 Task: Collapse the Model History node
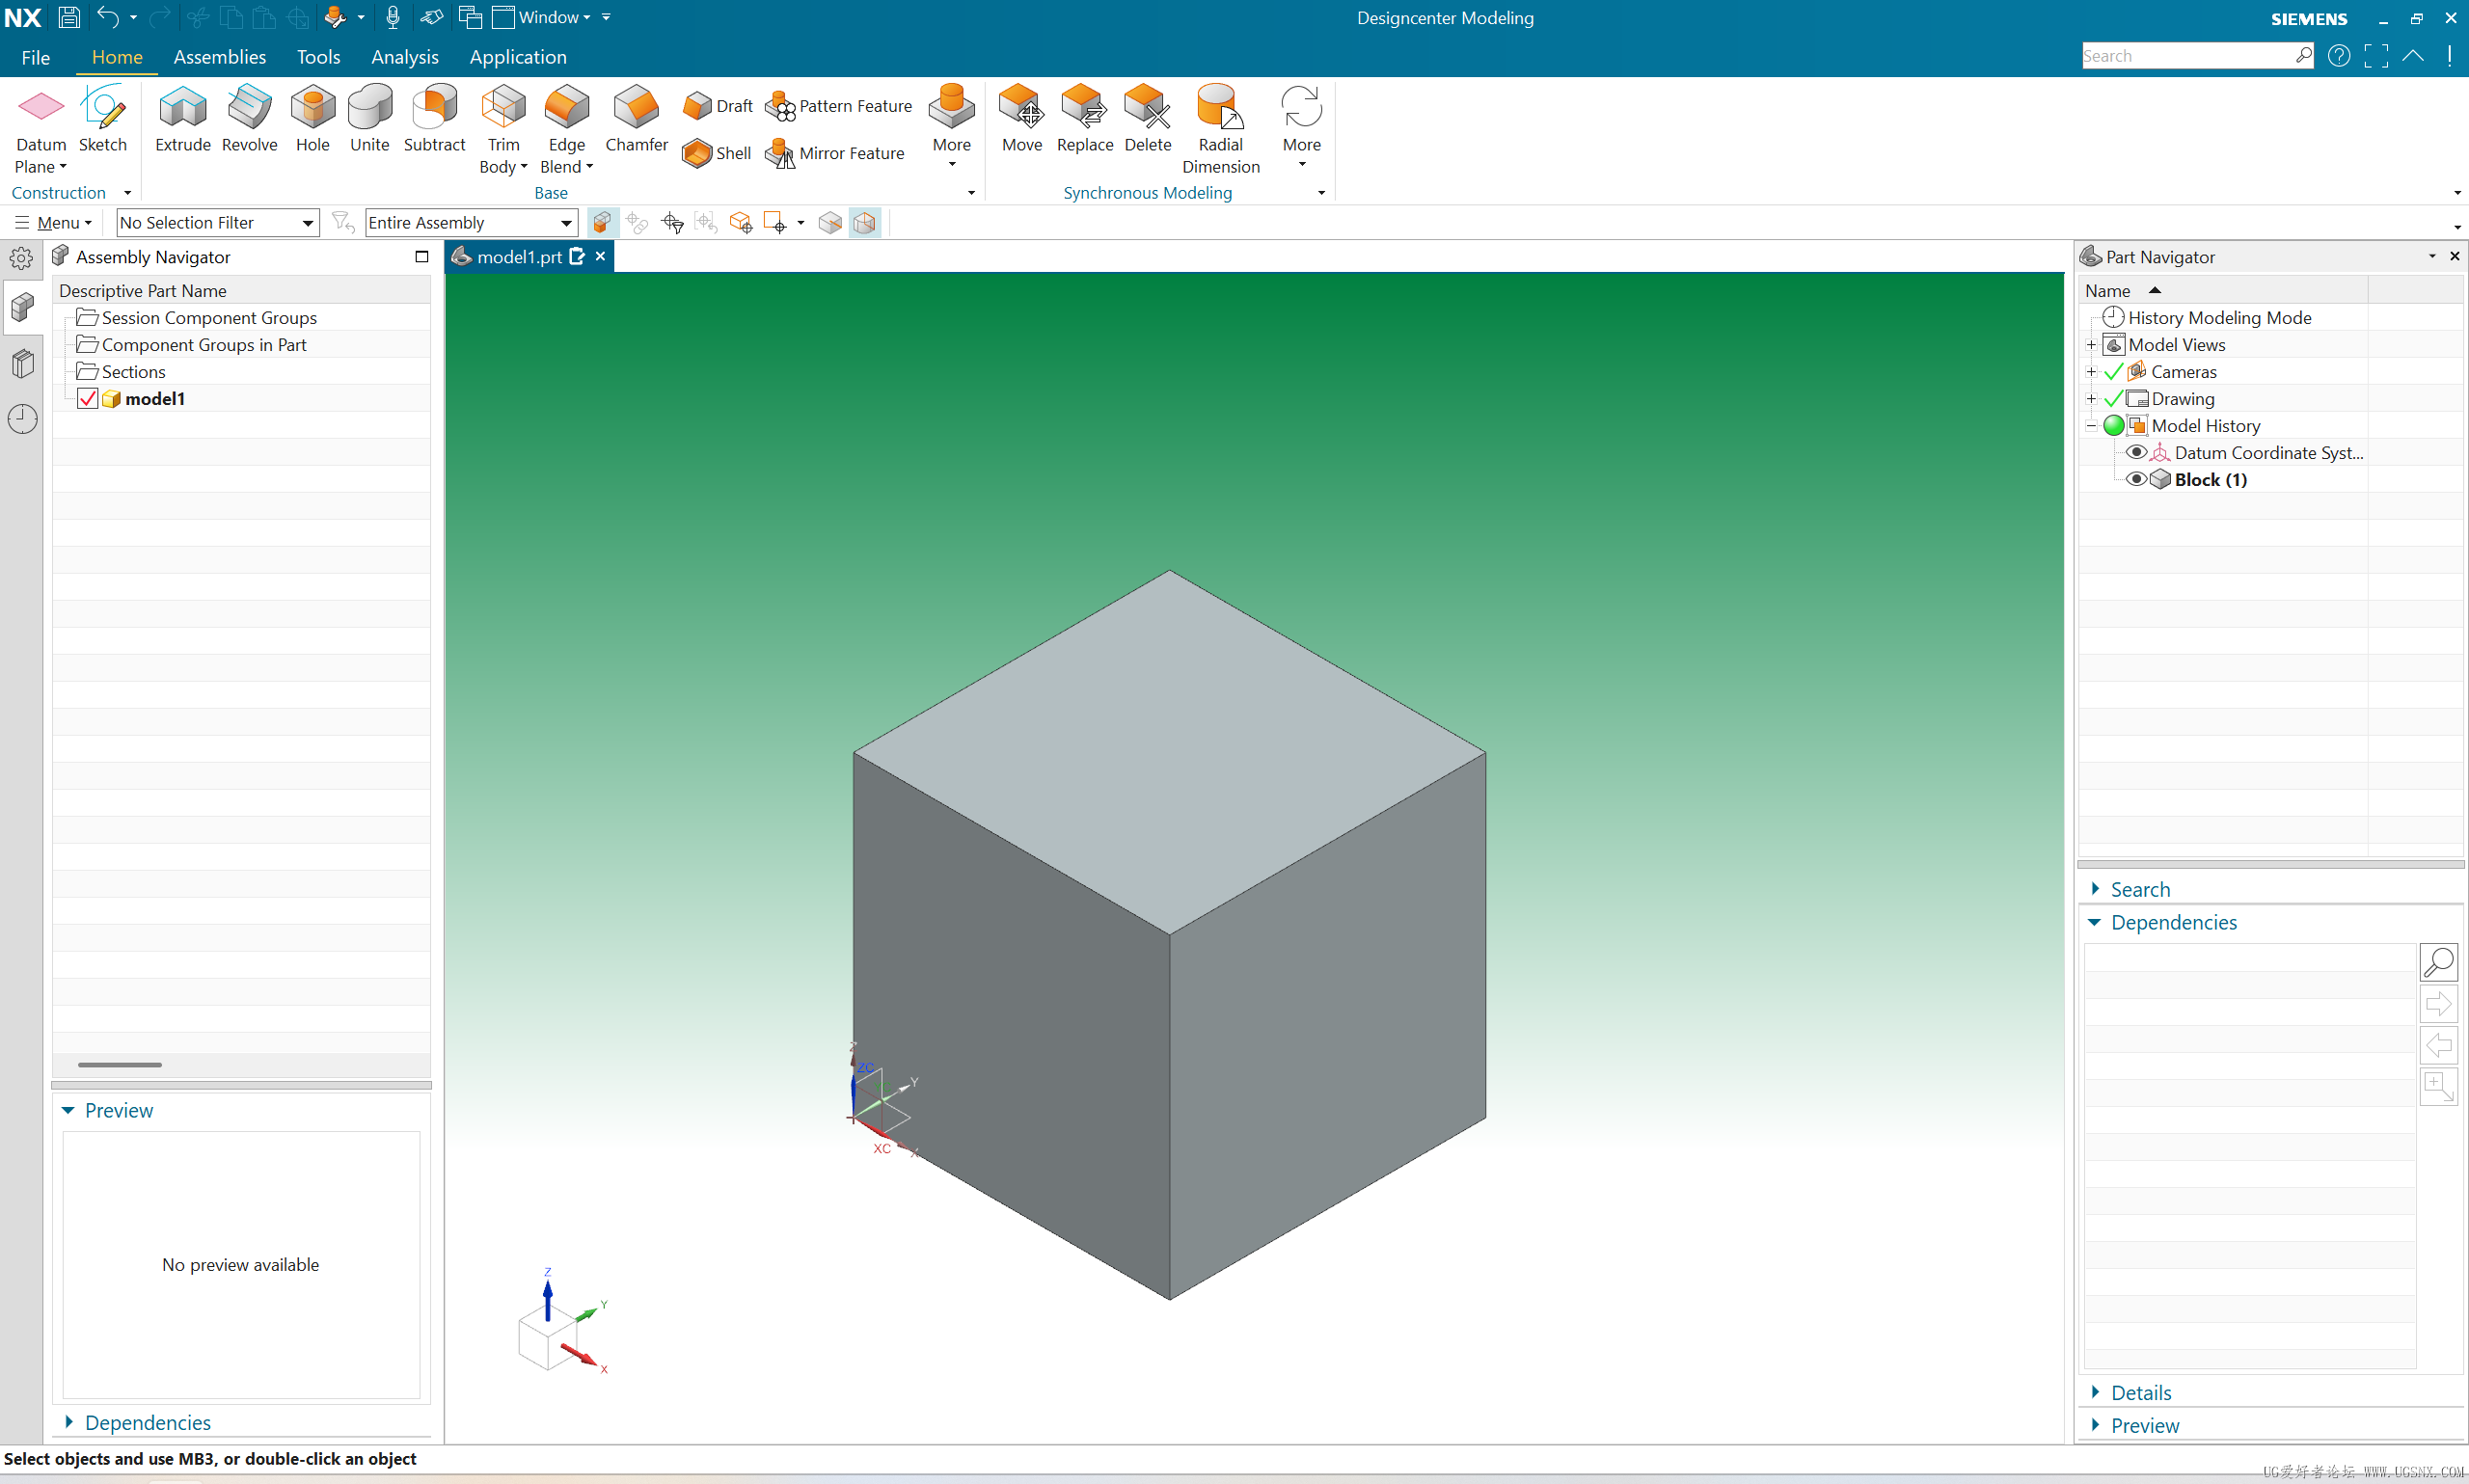point(2091,426)
